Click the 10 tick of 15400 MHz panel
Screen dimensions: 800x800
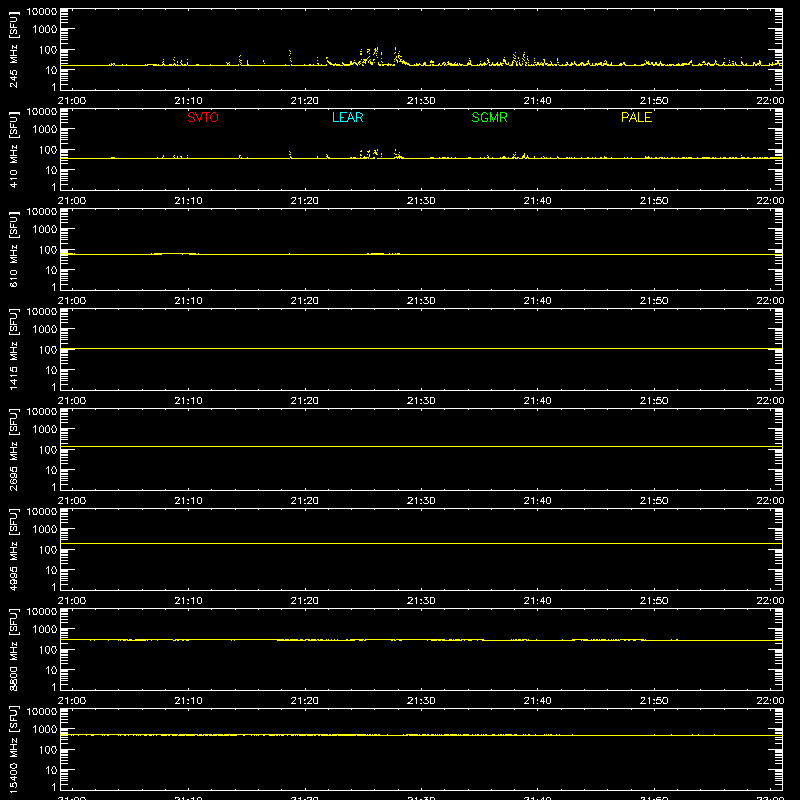point(51,770)
